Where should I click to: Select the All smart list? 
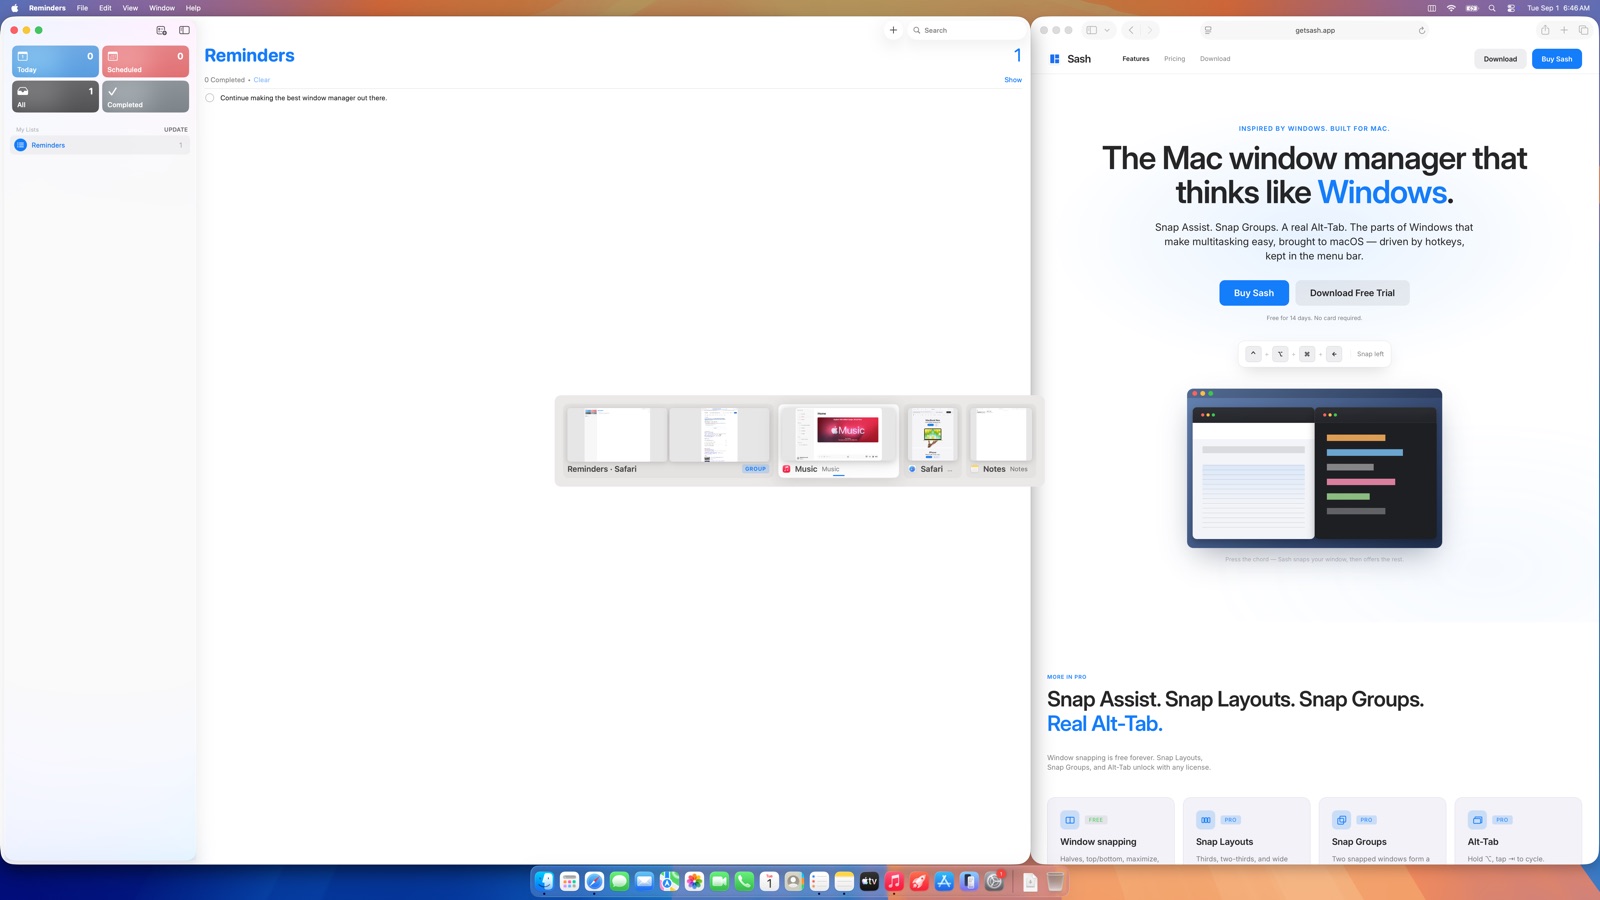point(55,96)
